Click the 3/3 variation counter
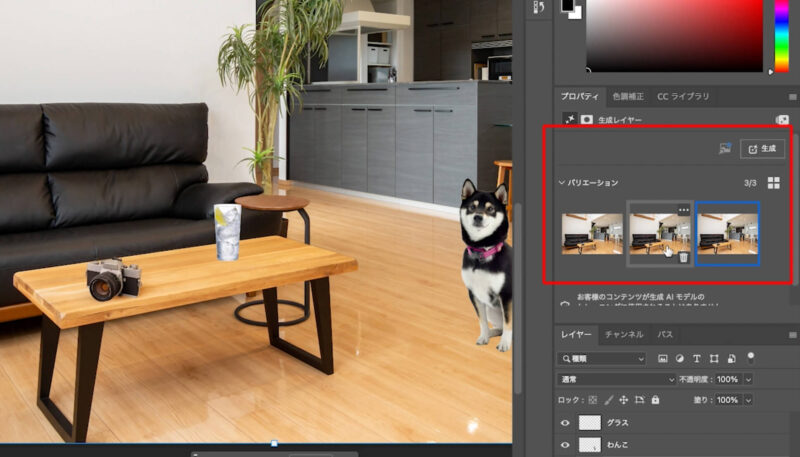Viewport: 800px width, 457px height. coord(750,183)
